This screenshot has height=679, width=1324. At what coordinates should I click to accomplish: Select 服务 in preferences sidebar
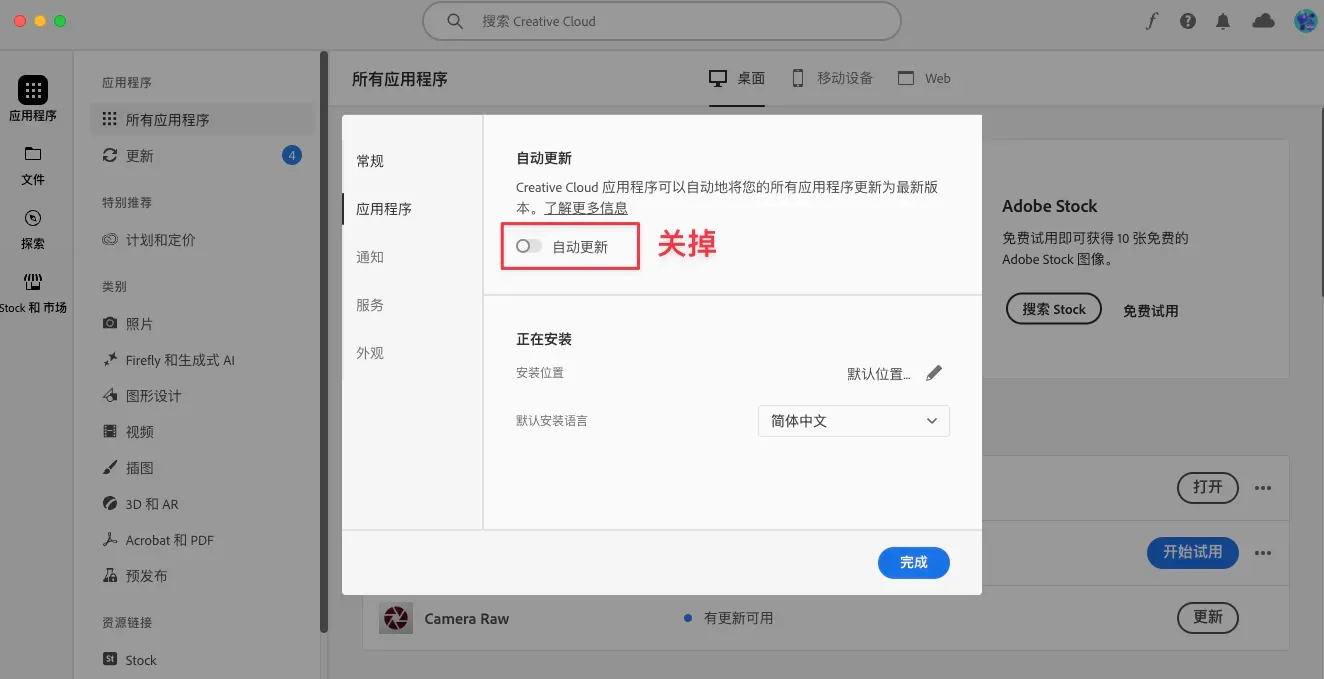370,305
